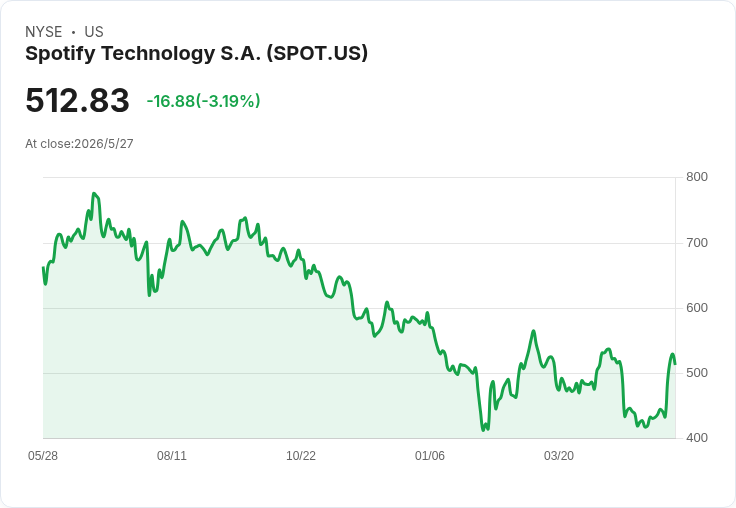Click the 700 price axis label
736x508 pixels.
point(697,243)
